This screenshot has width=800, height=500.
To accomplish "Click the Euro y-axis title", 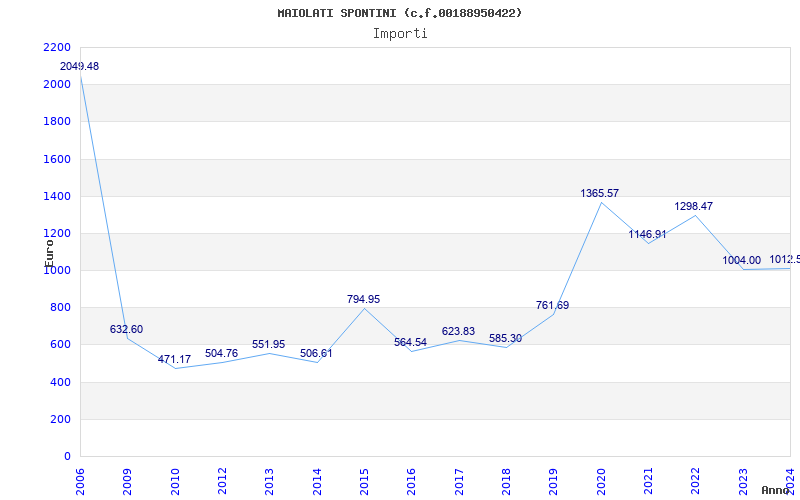I will pos(49,249).
